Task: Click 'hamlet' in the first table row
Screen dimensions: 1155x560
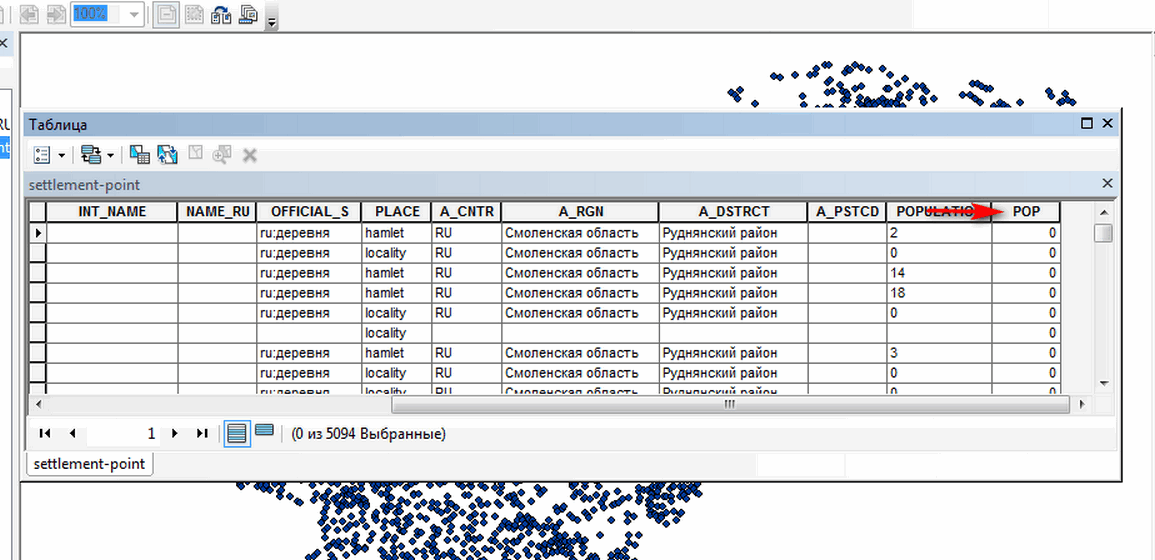Action: coord(384,233)
